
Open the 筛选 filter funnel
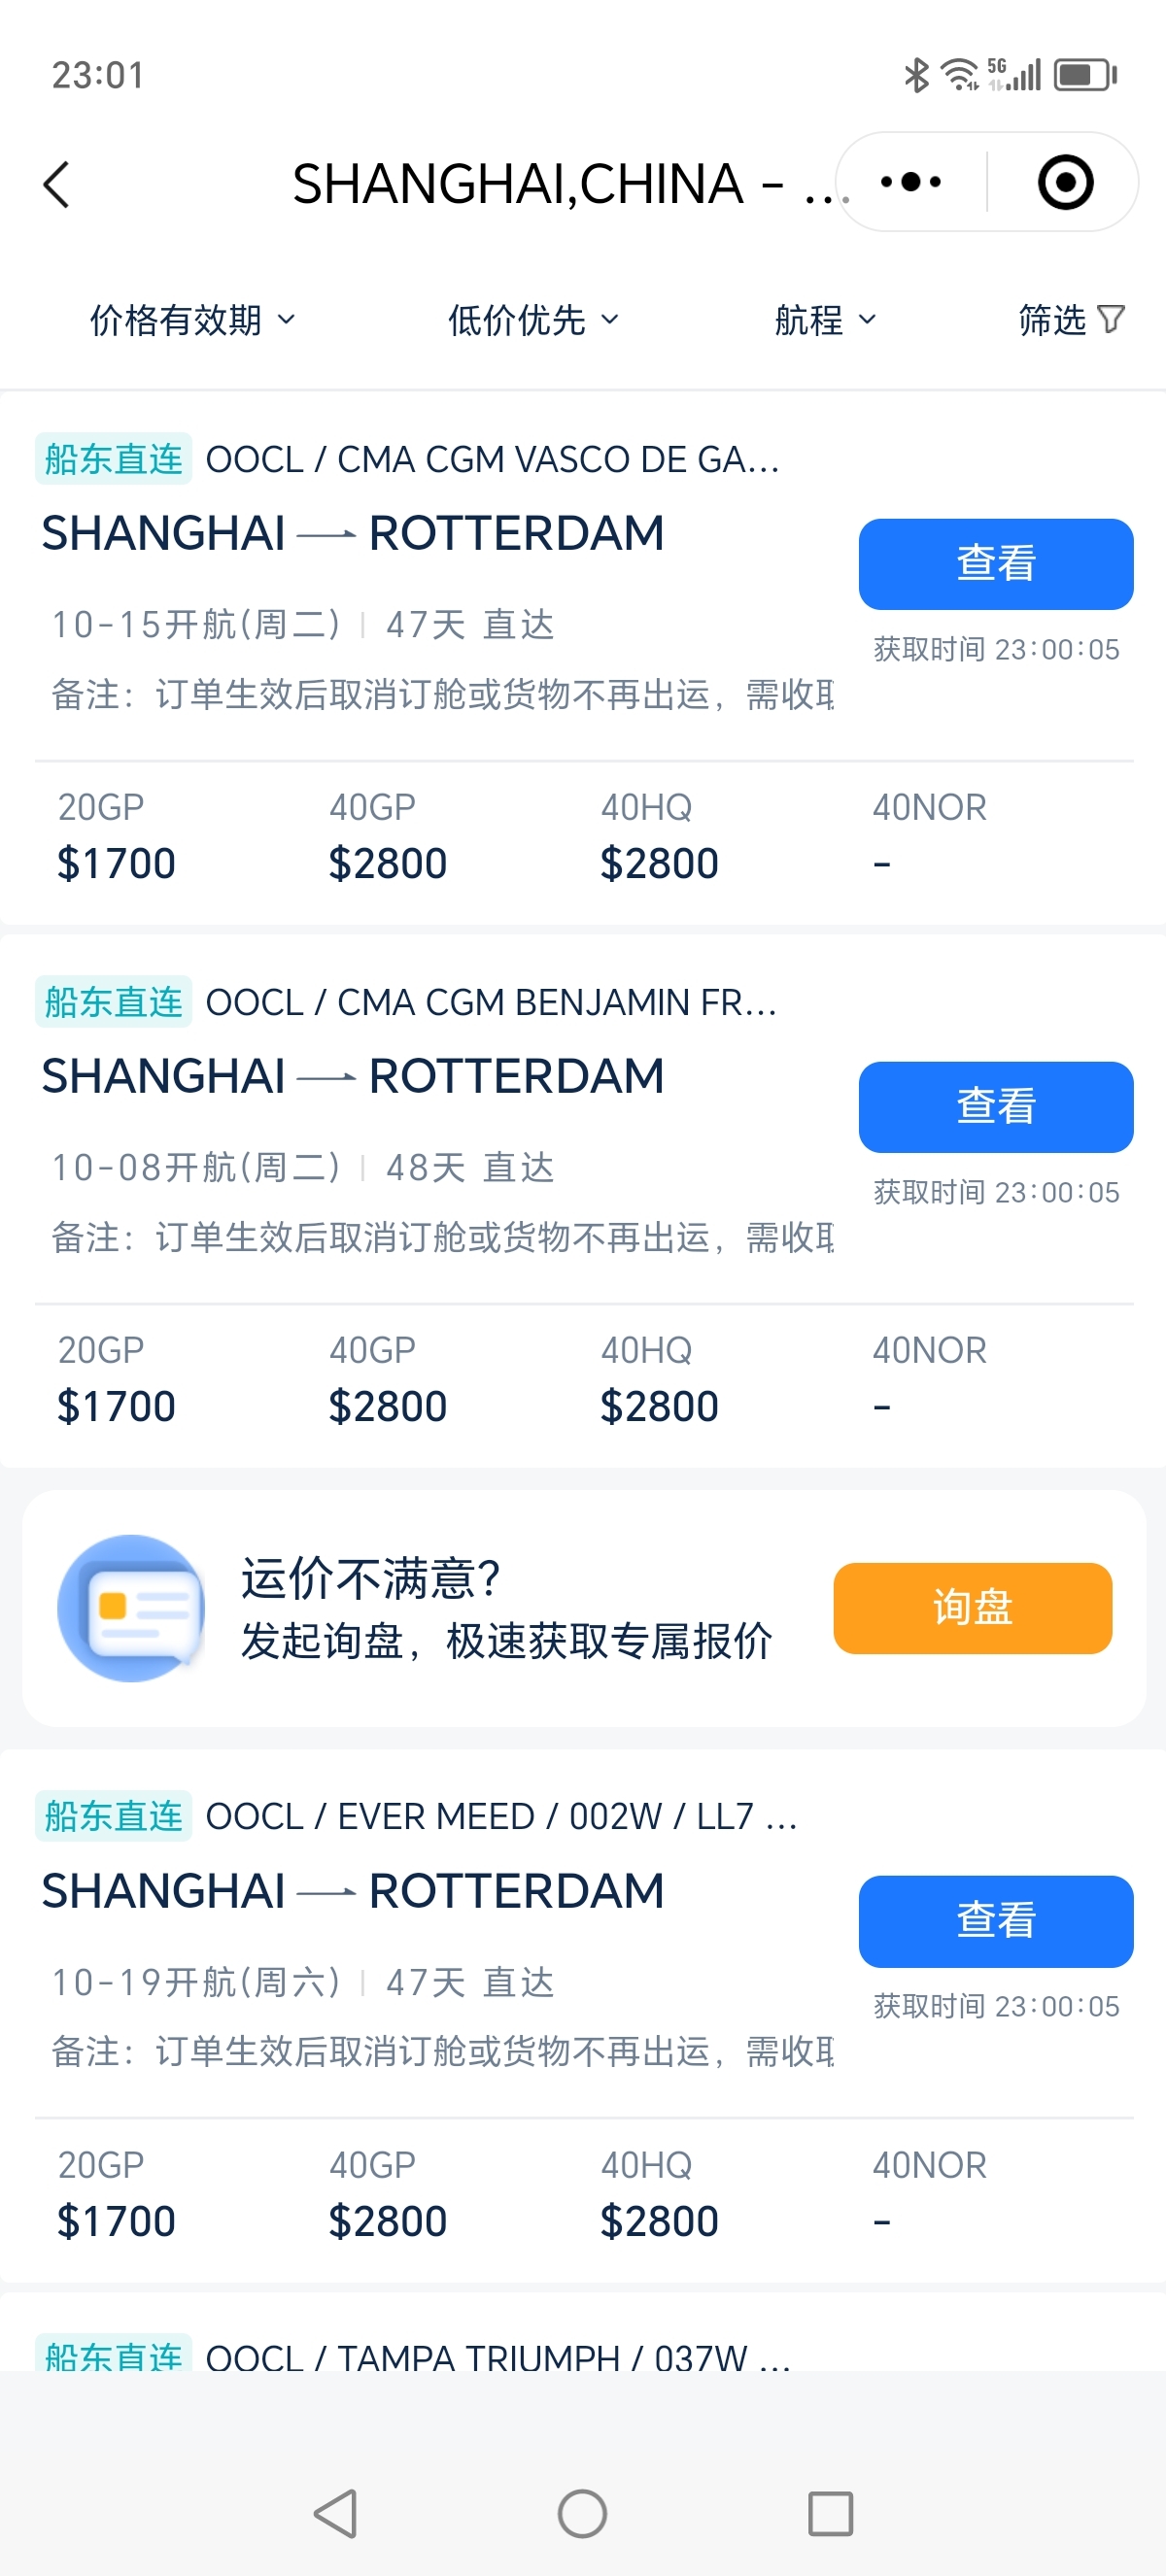pos(1071,320)
